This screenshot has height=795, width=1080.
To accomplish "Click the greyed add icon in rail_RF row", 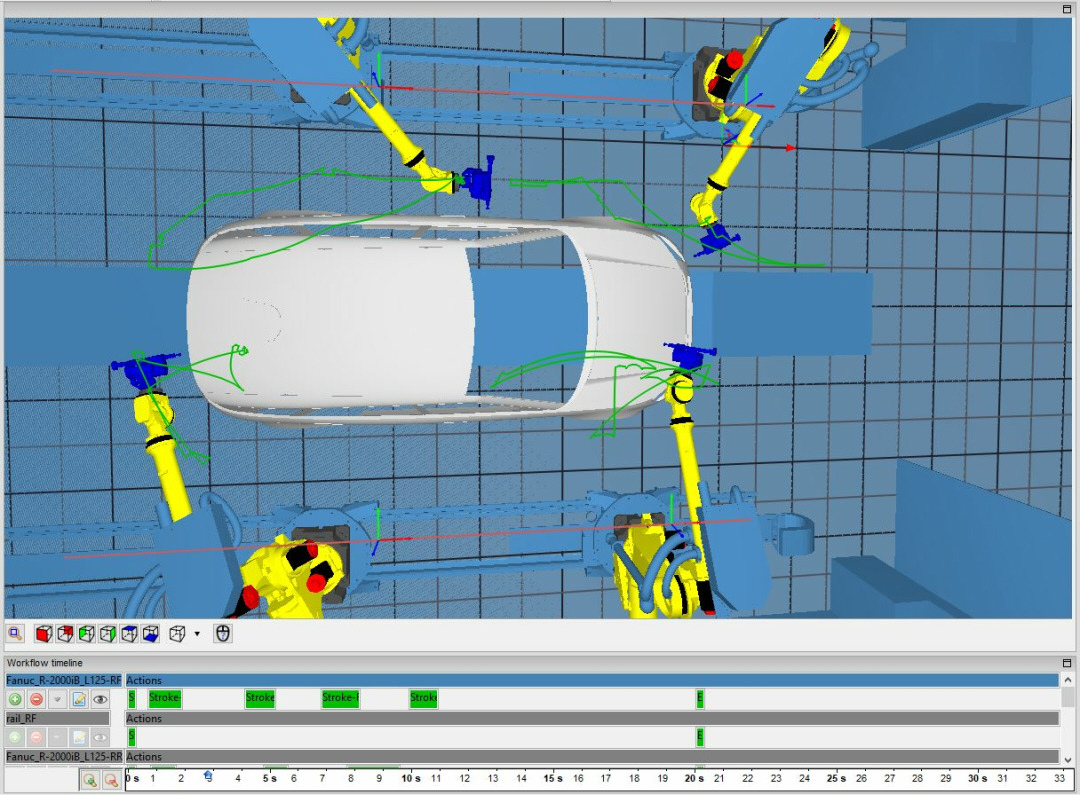I will (x=15, y=737).
